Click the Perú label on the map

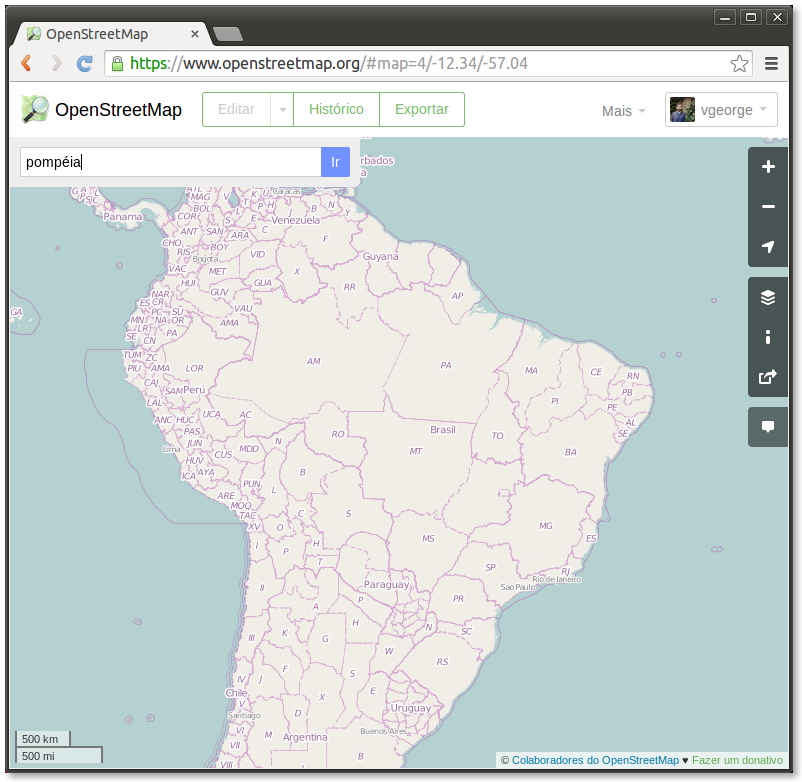pyautogui.click(x=194, y=390)
